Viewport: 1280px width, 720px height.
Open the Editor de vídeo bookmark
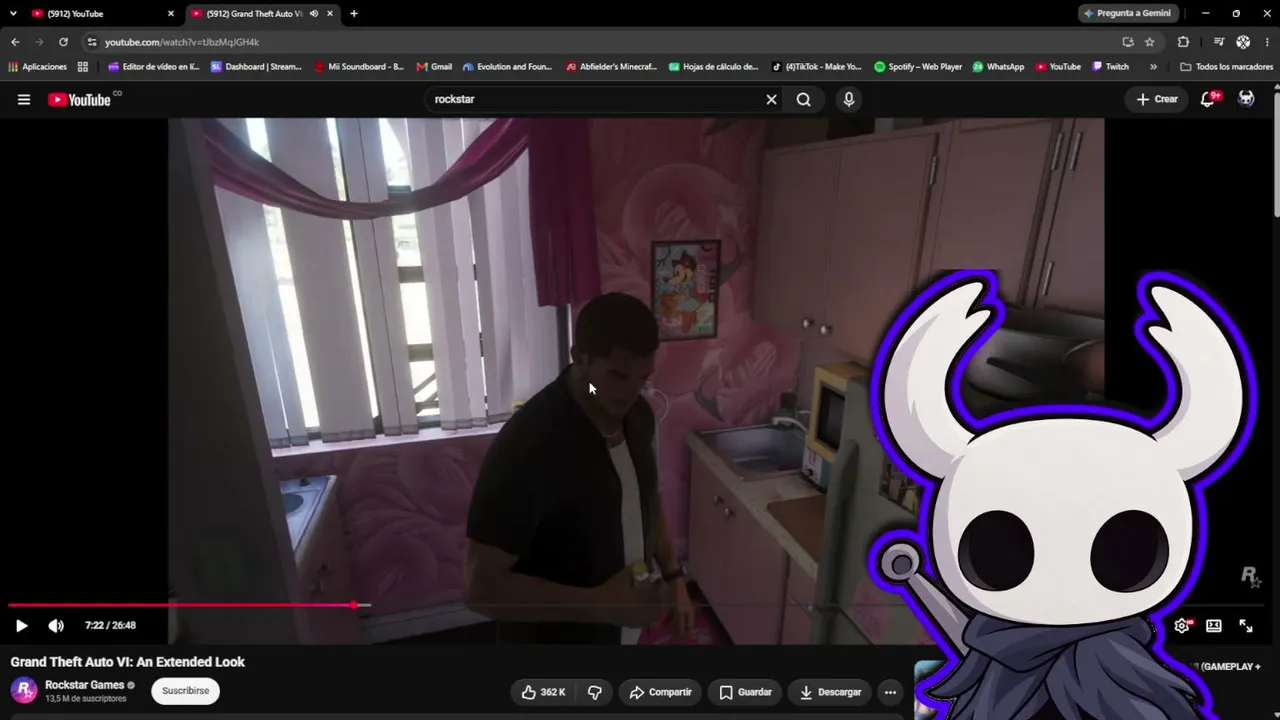pyautogui.click(x=154, y=67)
